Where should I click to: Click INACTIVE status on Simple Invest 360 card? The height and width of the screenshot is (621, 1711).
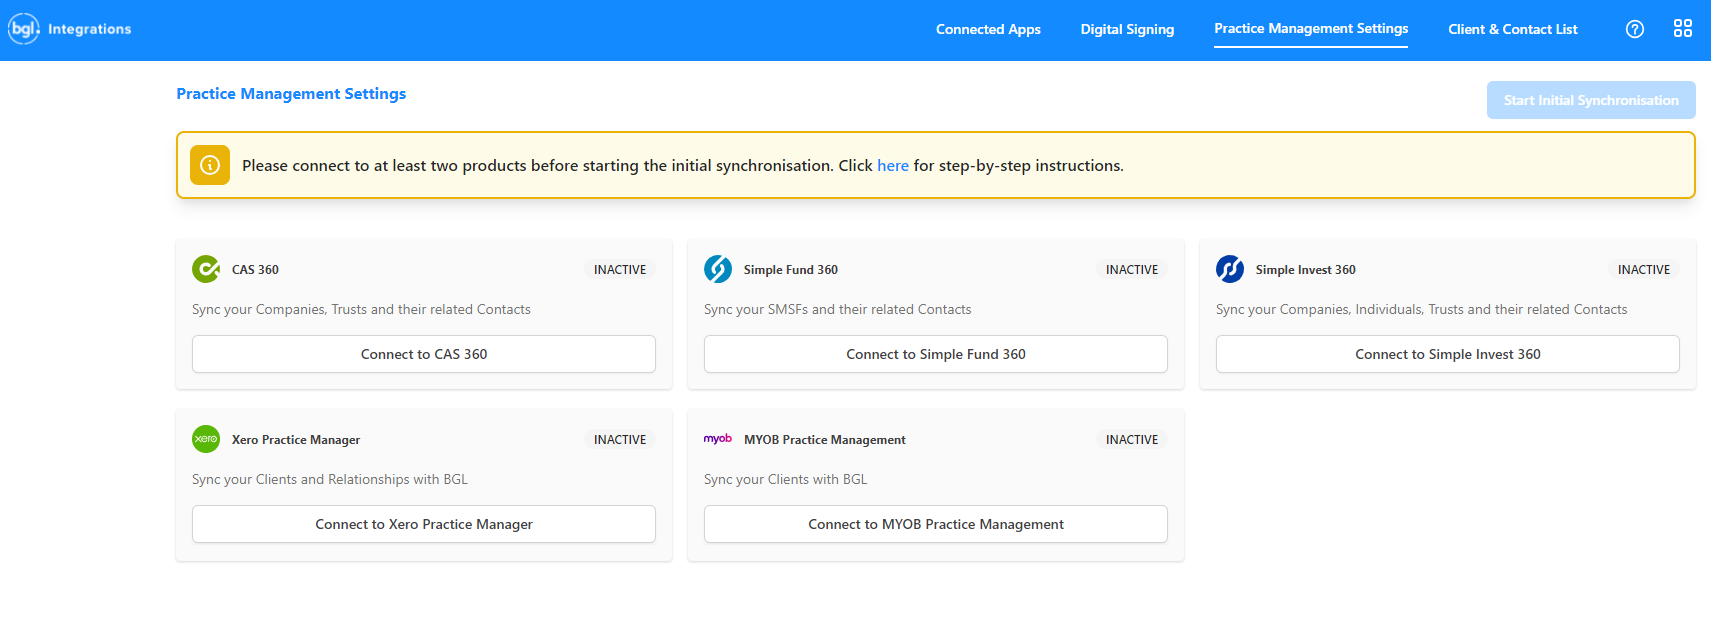pos(1644,270)
